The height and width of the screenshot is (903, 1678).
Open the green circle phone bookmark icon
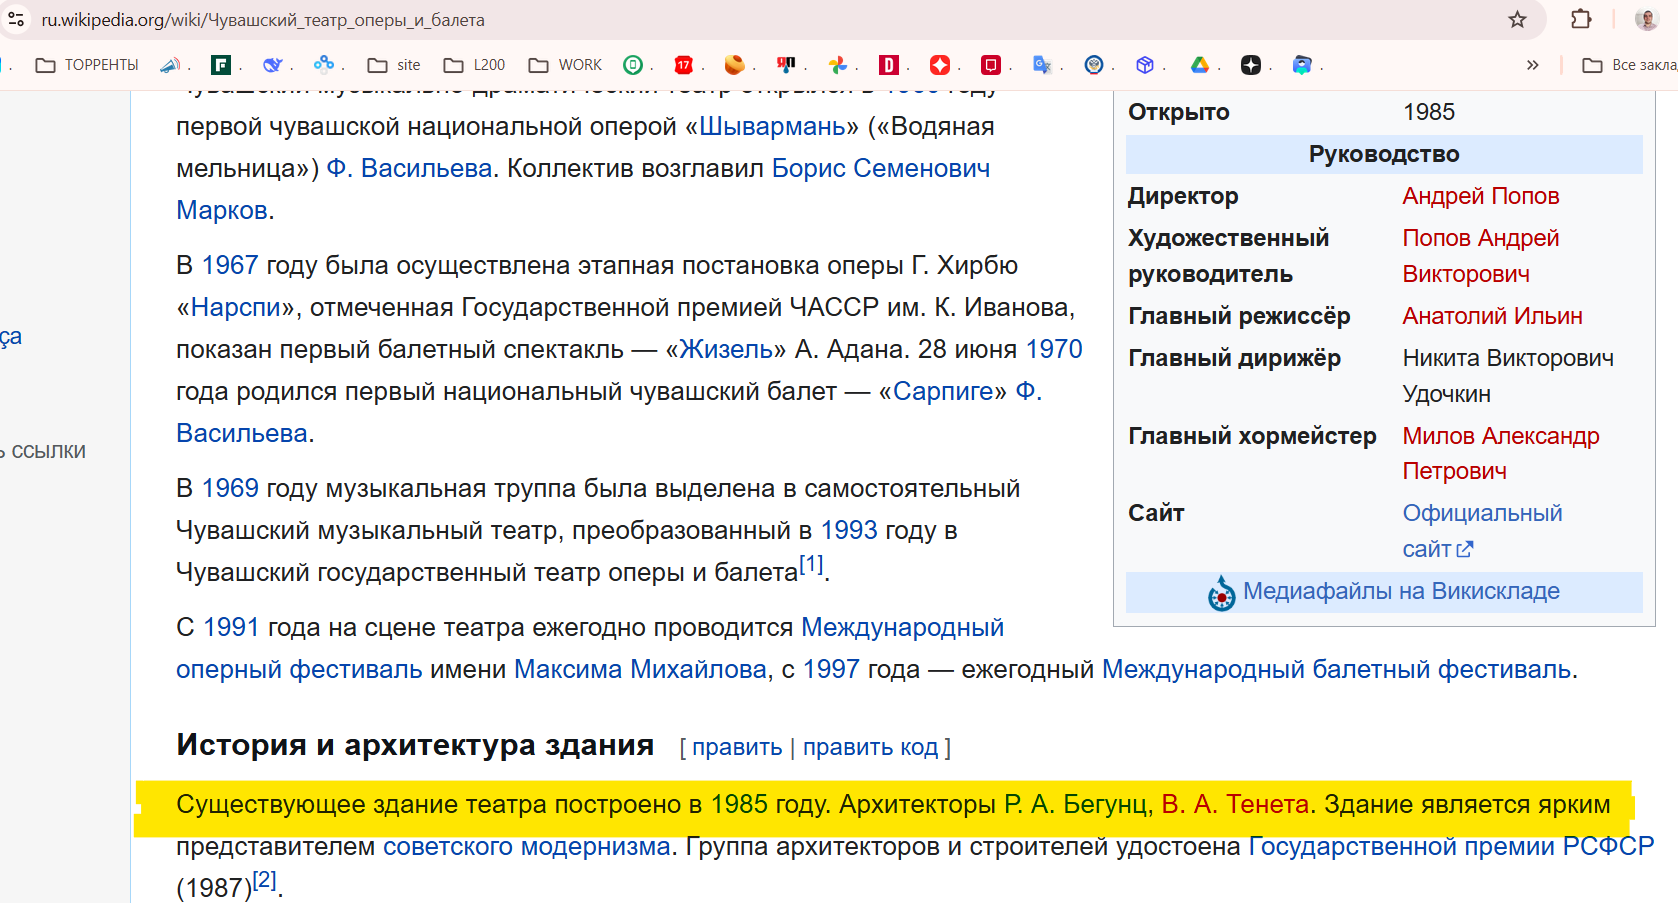[x=633, y=65]
